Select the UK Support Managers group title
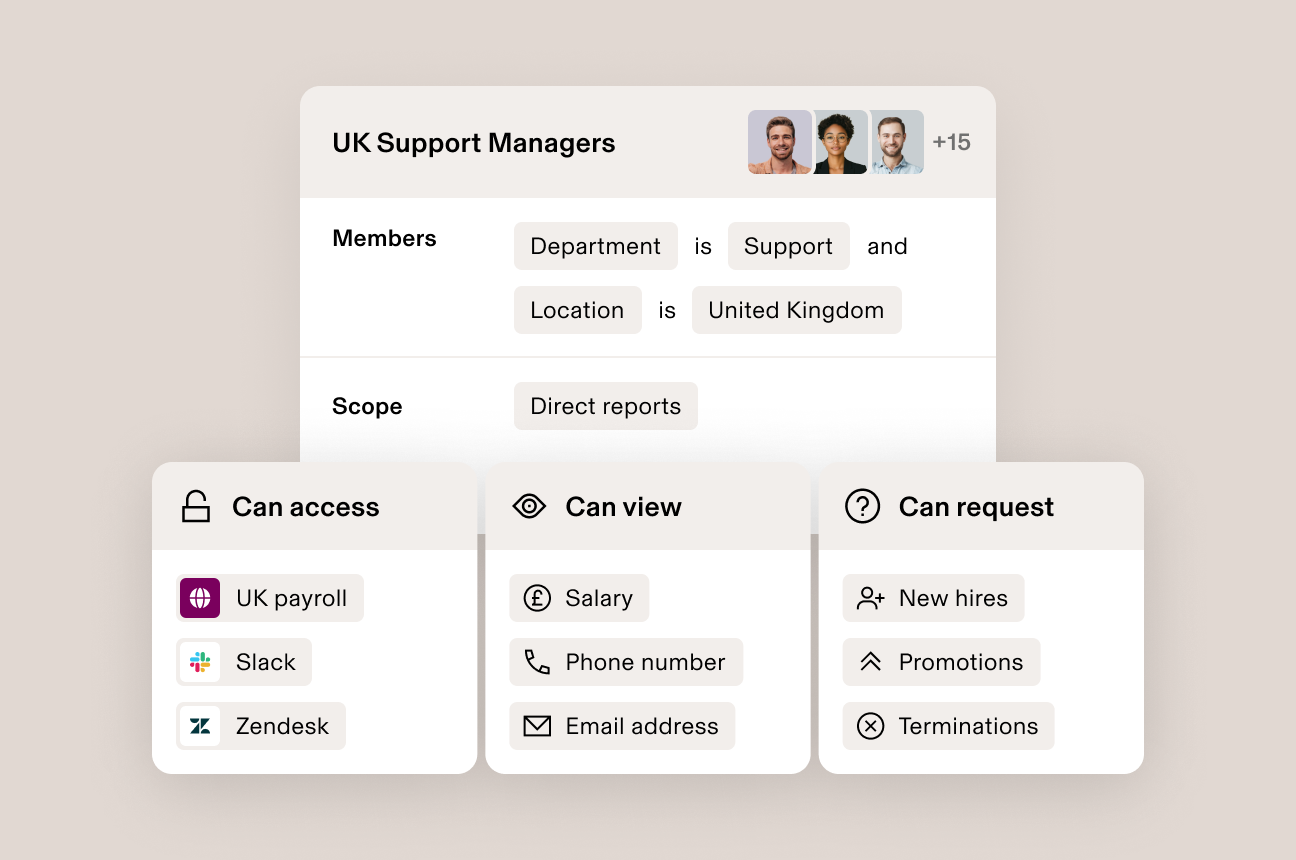This screenshot has height=860, width=1296. [474, 143]
